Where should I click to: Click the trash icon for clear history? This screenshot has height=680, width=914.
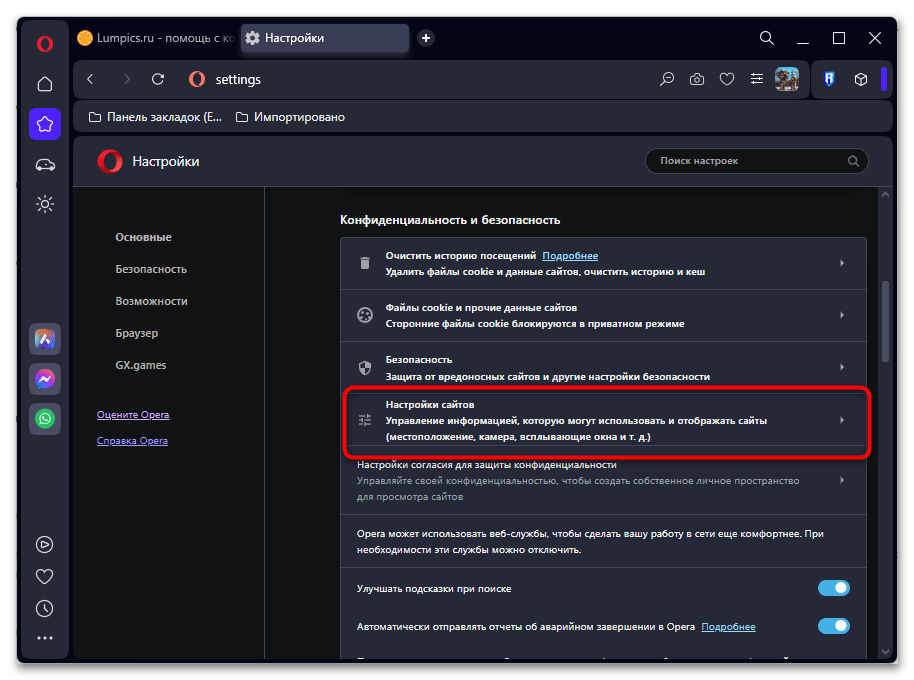pyautogui.click(x=365, y=263)
